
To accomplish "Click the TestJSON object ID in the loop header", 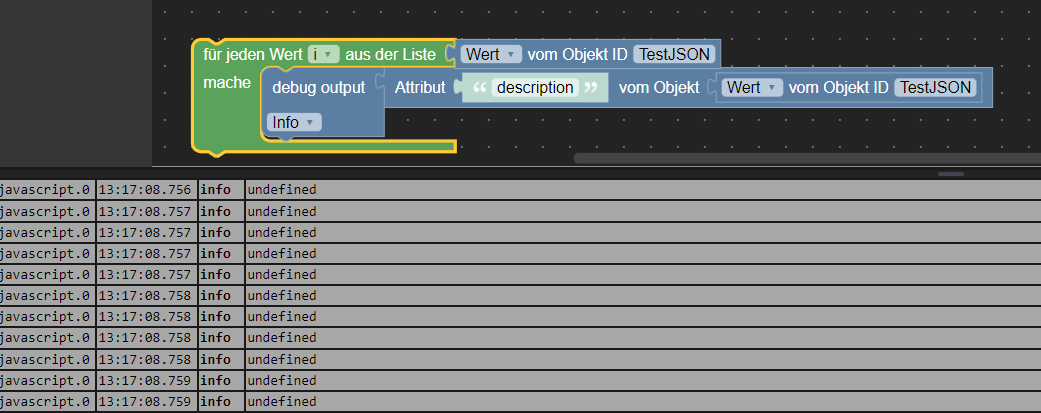I will click(675, 54).
